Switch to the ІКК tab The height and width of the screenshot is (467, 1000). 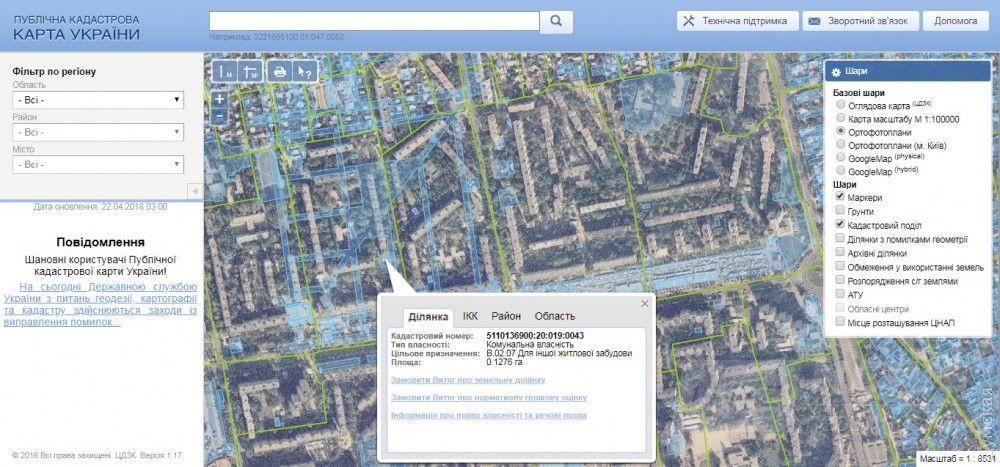point(470,316)
